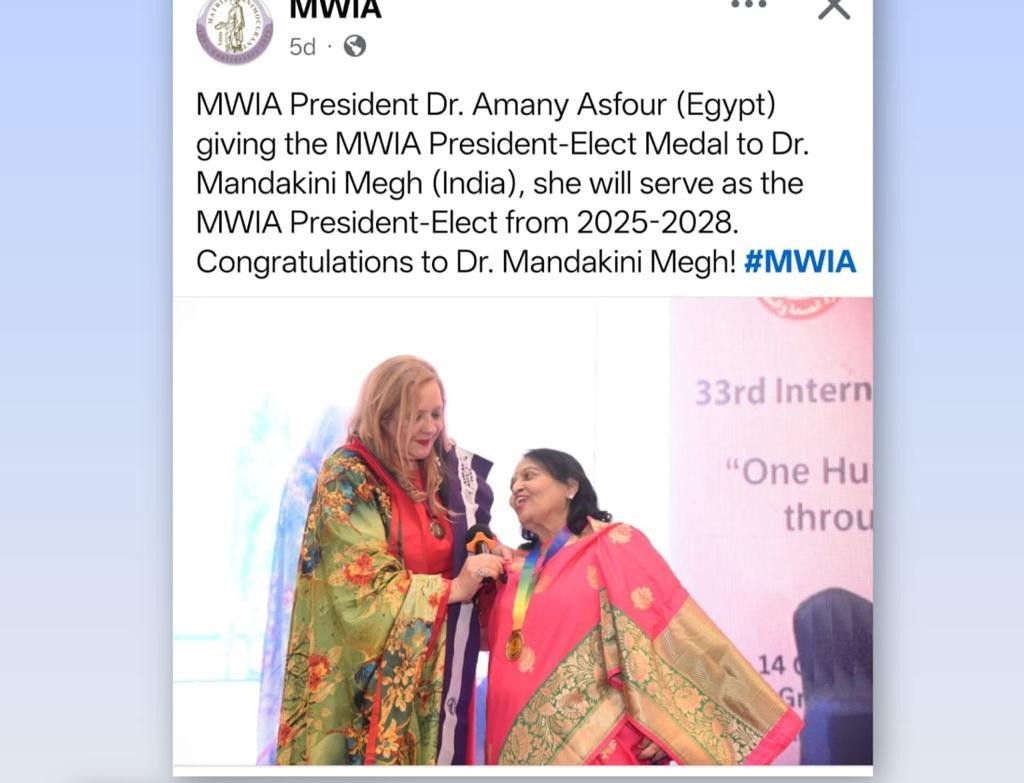Open the #MWIA hashtag link
Viewport: 1024px width, 783px height.
[799, 262]
